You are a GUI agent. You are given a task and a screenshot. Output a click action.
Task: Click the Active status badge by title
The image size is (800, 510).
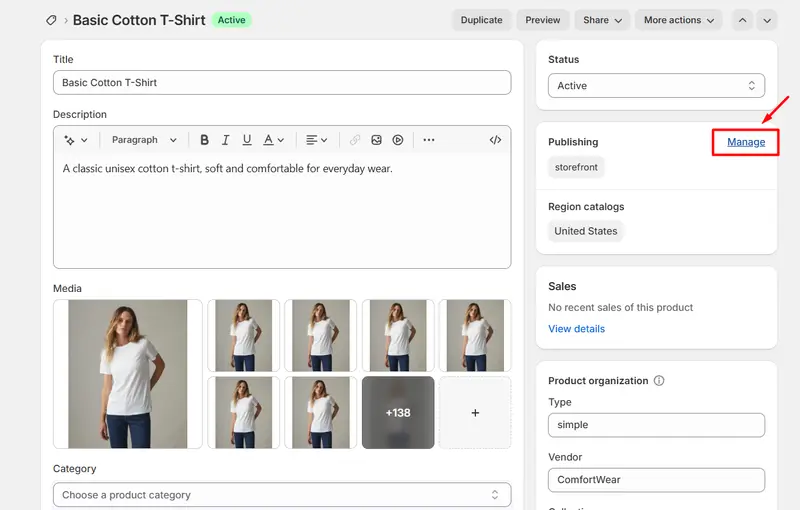232,20
